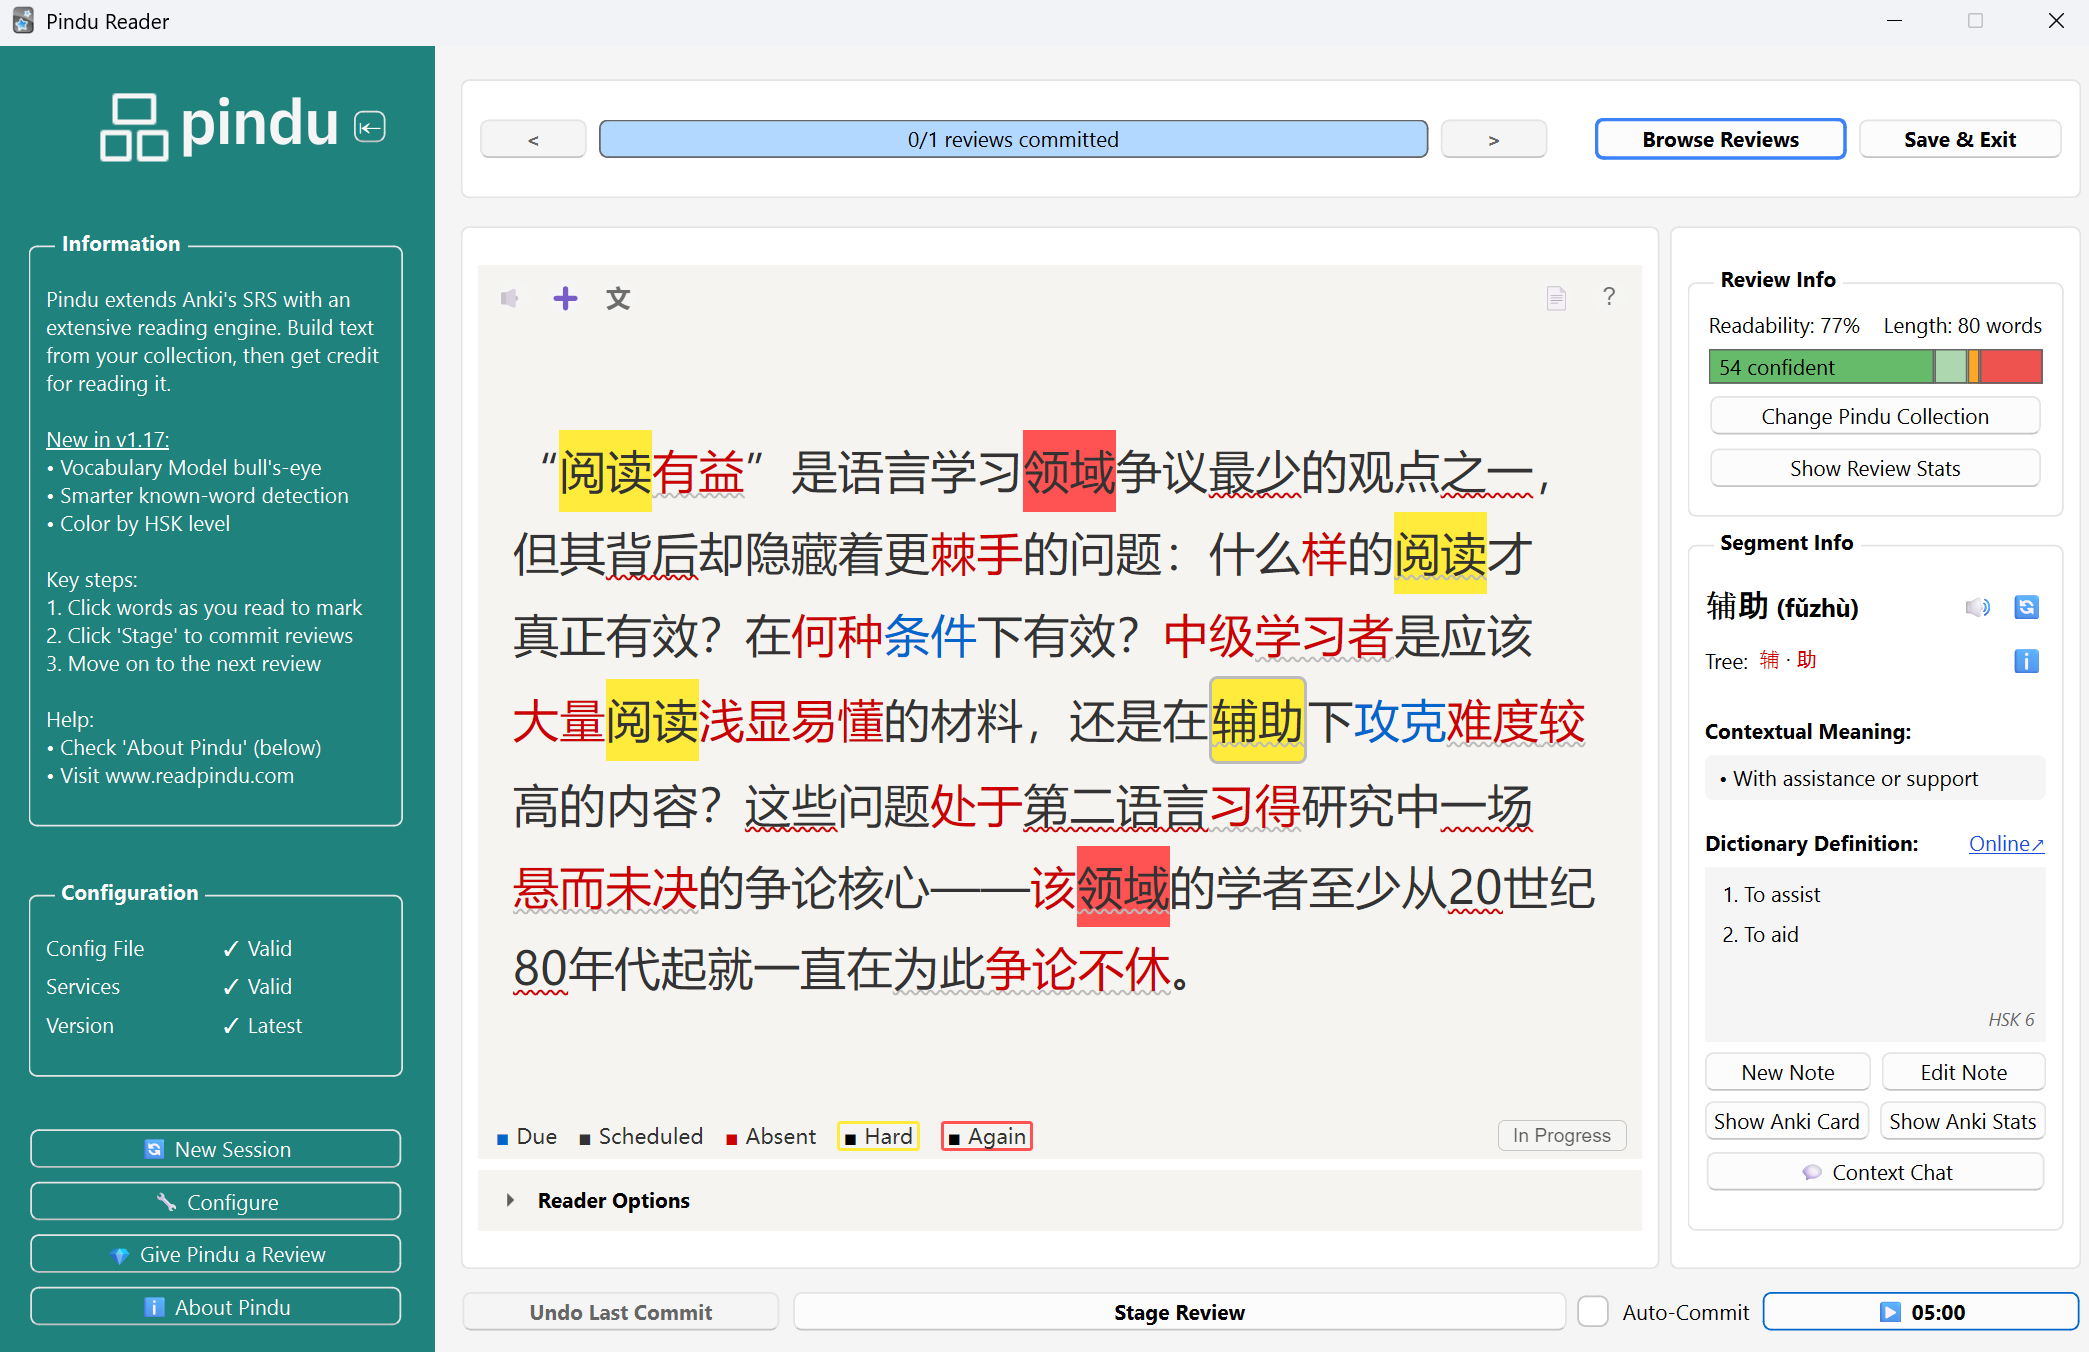Open the document page icon in reader
This screenshot has height=1352, width=2089.
coord(1556,298)
